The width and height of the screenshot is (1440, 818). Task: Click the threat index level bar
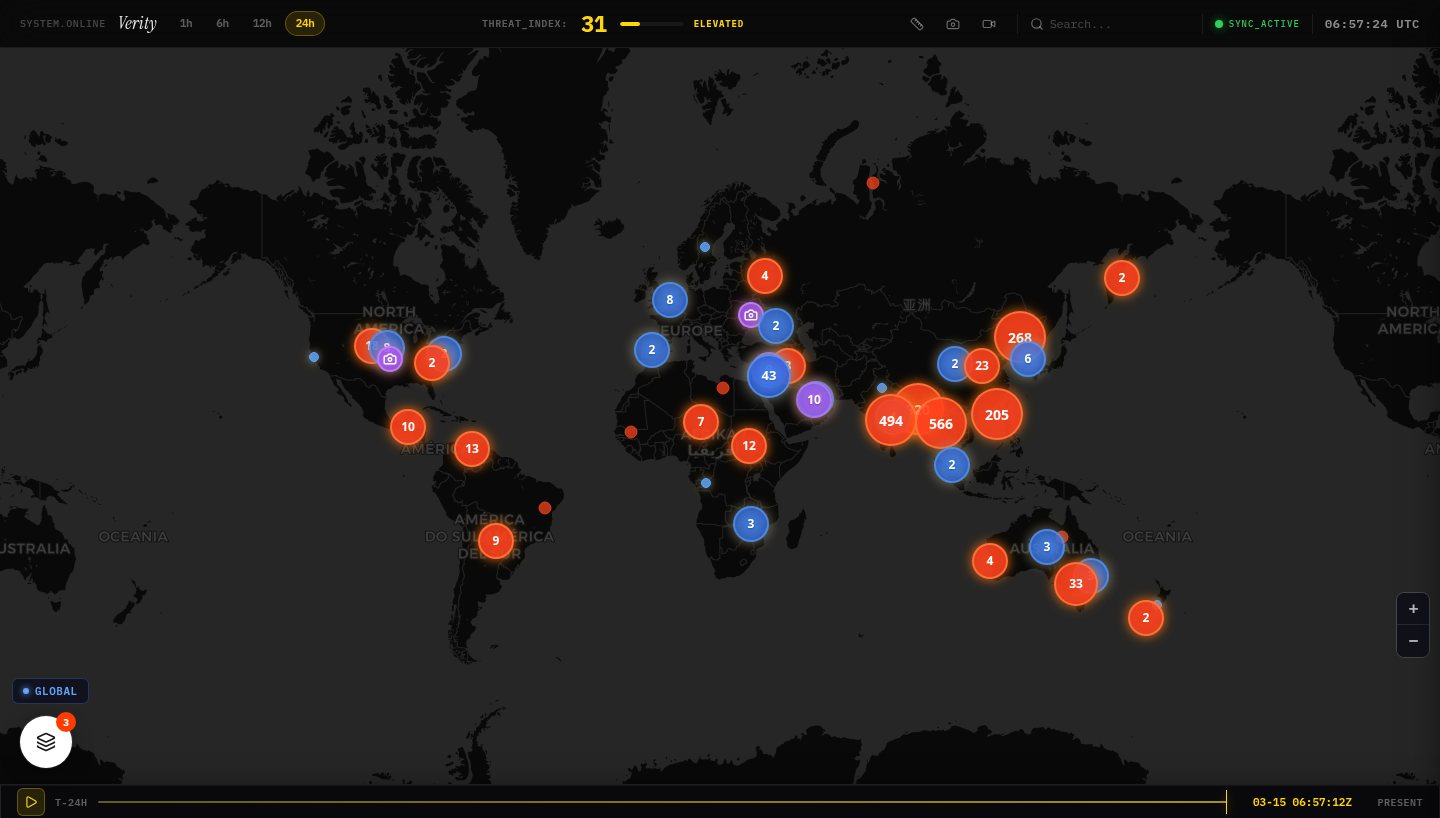point(651,24)
